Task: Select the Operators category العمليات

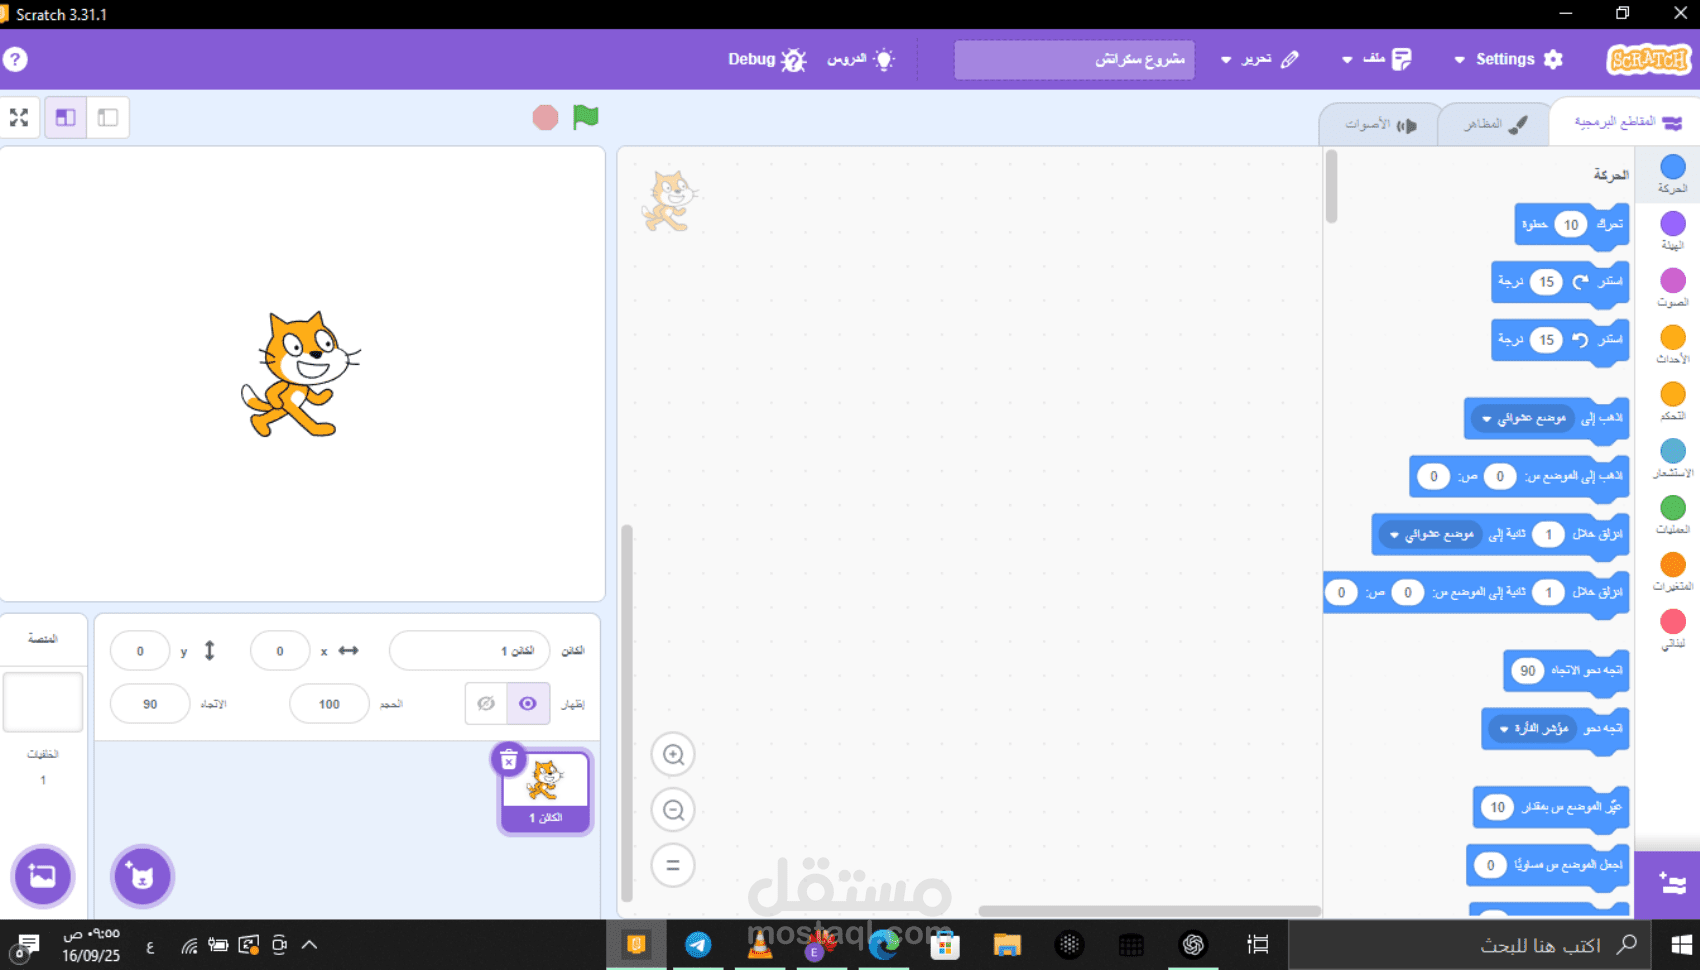Action: [x=1672, y=515]
